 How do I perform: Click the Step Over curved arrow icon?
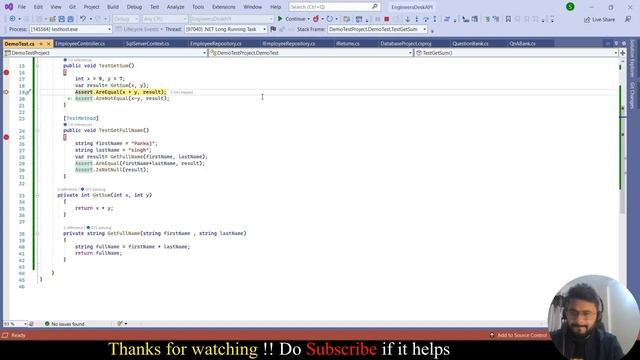click(426, 19)
